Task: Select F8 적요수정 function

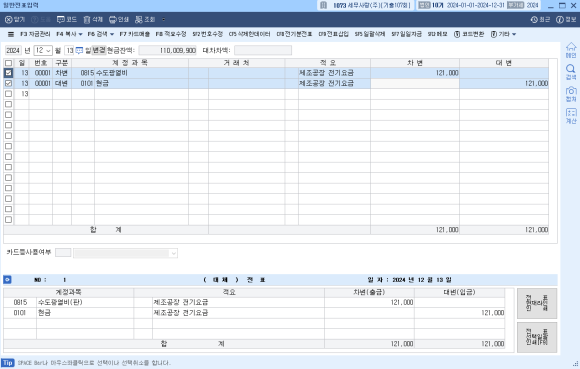Action: click(x=171, y=34)
